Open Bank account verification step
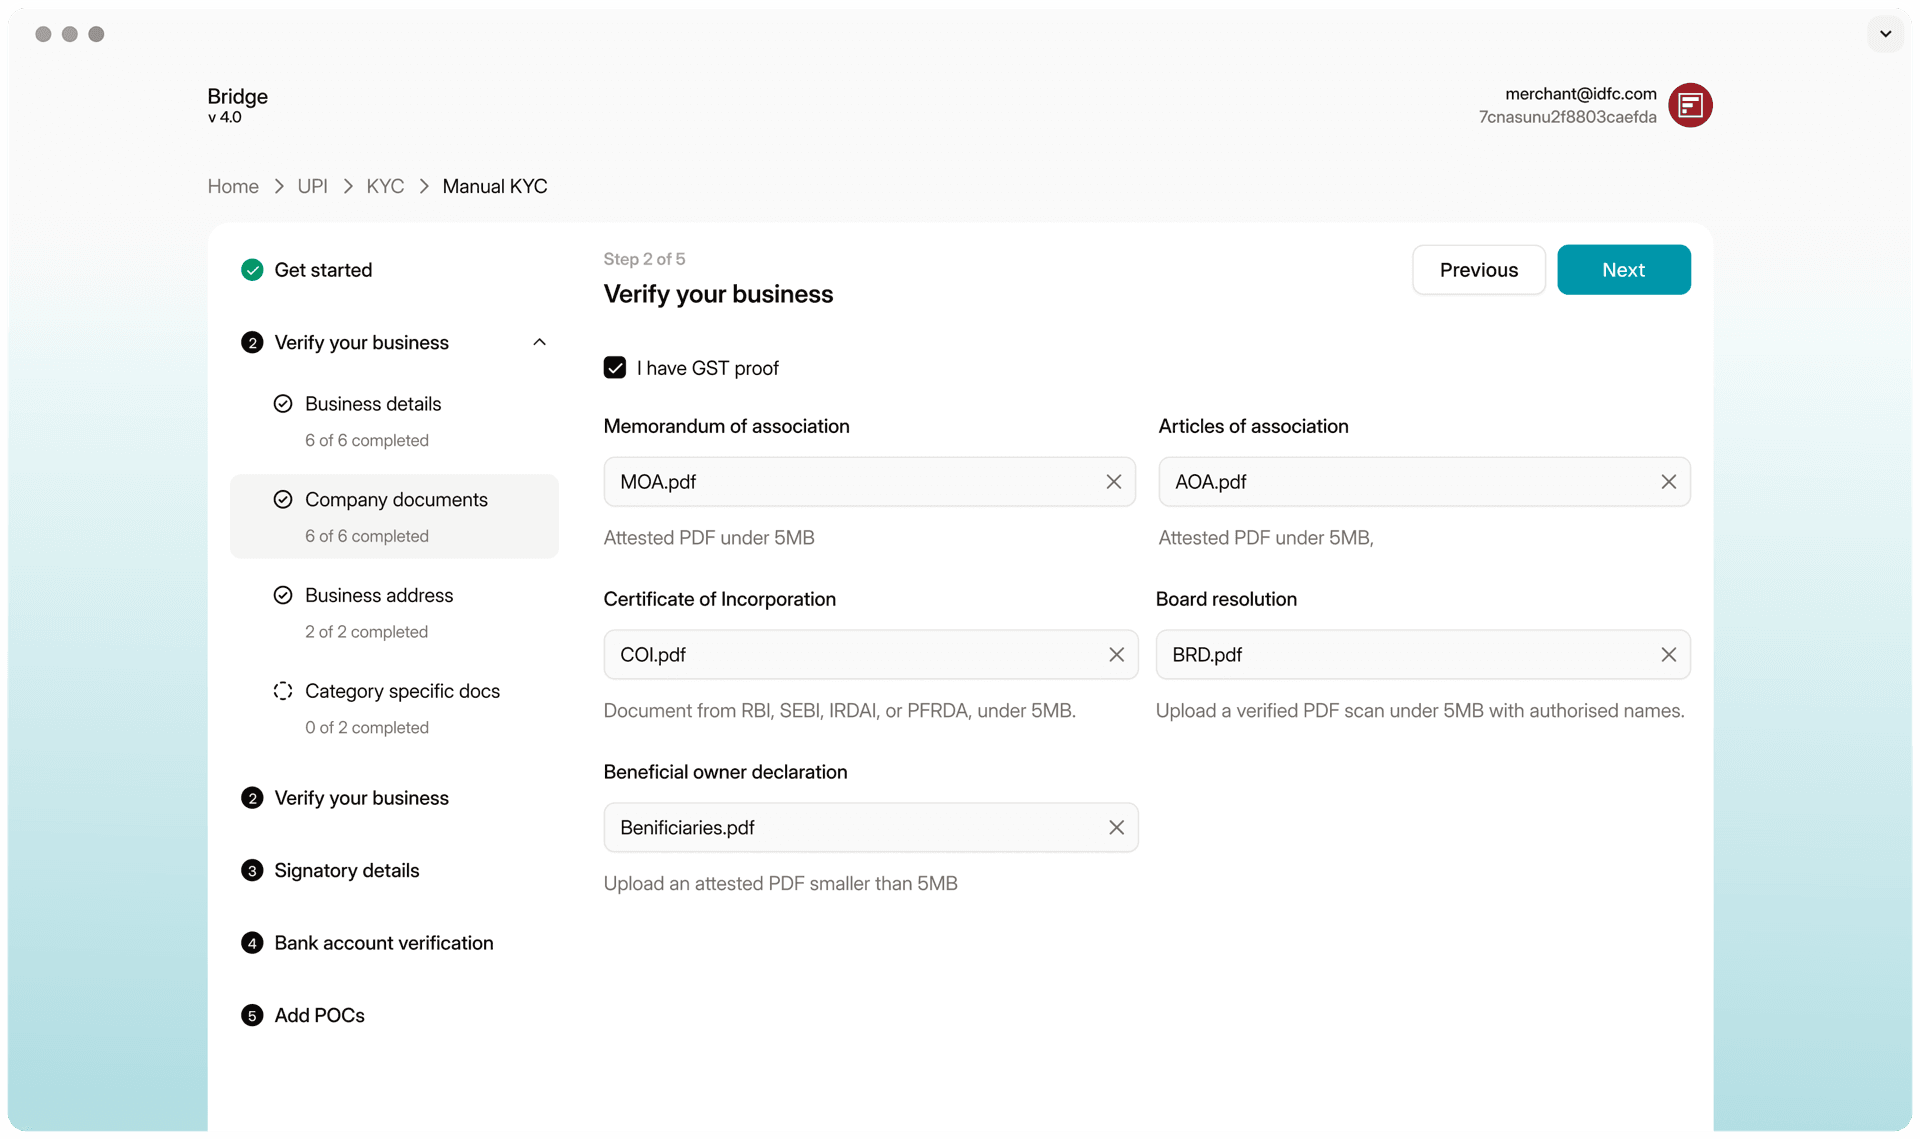The image size is (1920, 1139). point(383,943)
